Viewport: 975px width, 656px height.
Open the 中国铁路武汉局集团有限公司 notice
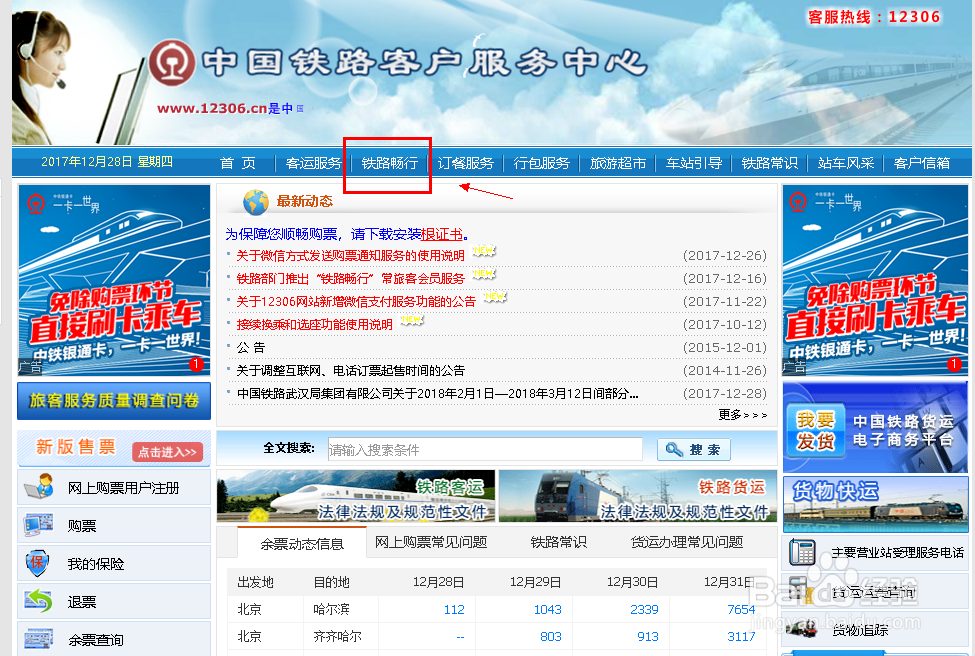pos(437,394)
